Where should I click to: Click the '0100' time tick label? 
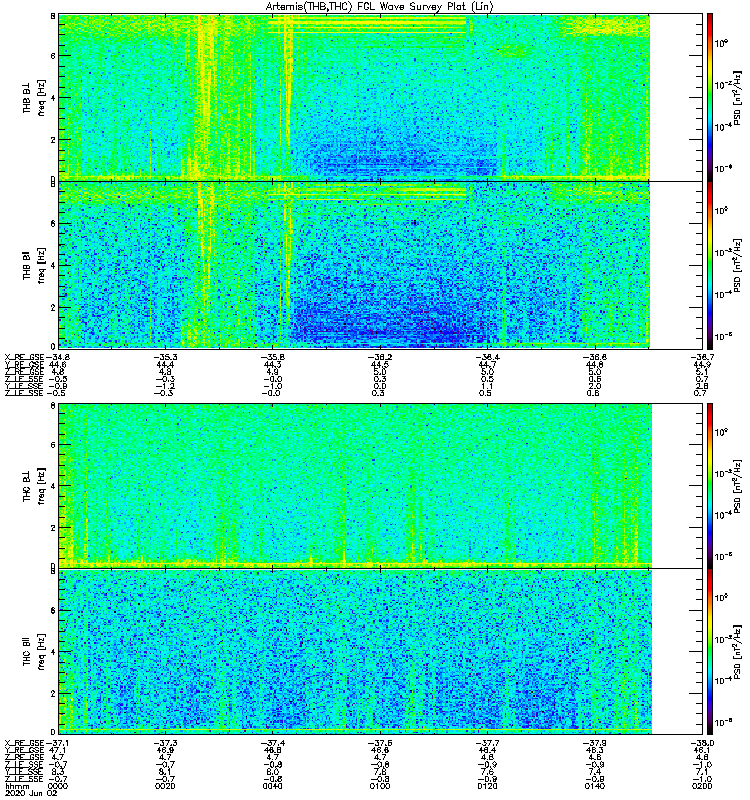[380, 786]
